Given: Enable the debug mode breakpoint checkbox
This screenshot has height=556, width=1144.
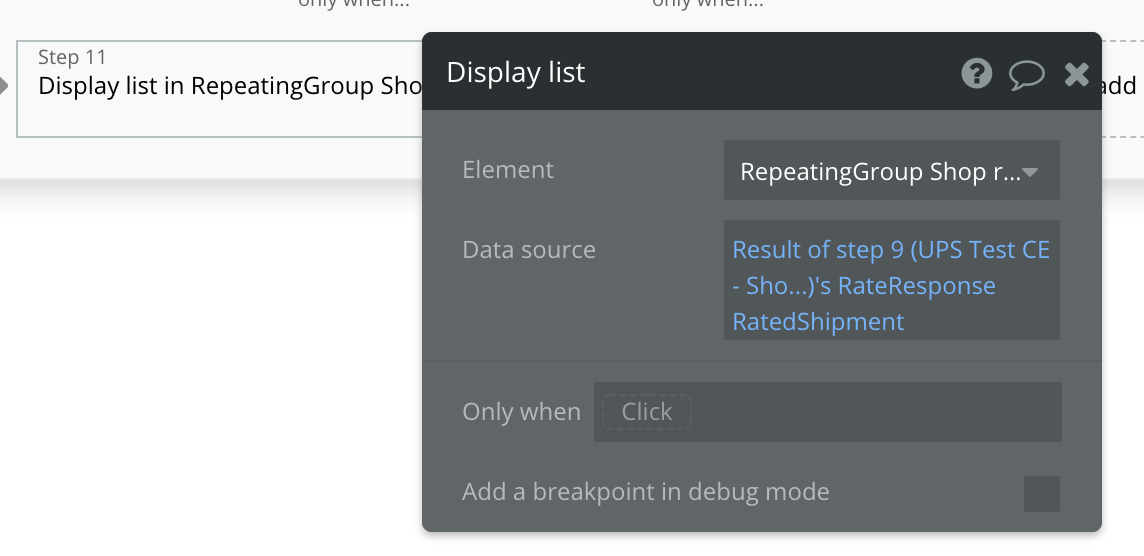Looking at the screenshot, I should click(1041, 493).
